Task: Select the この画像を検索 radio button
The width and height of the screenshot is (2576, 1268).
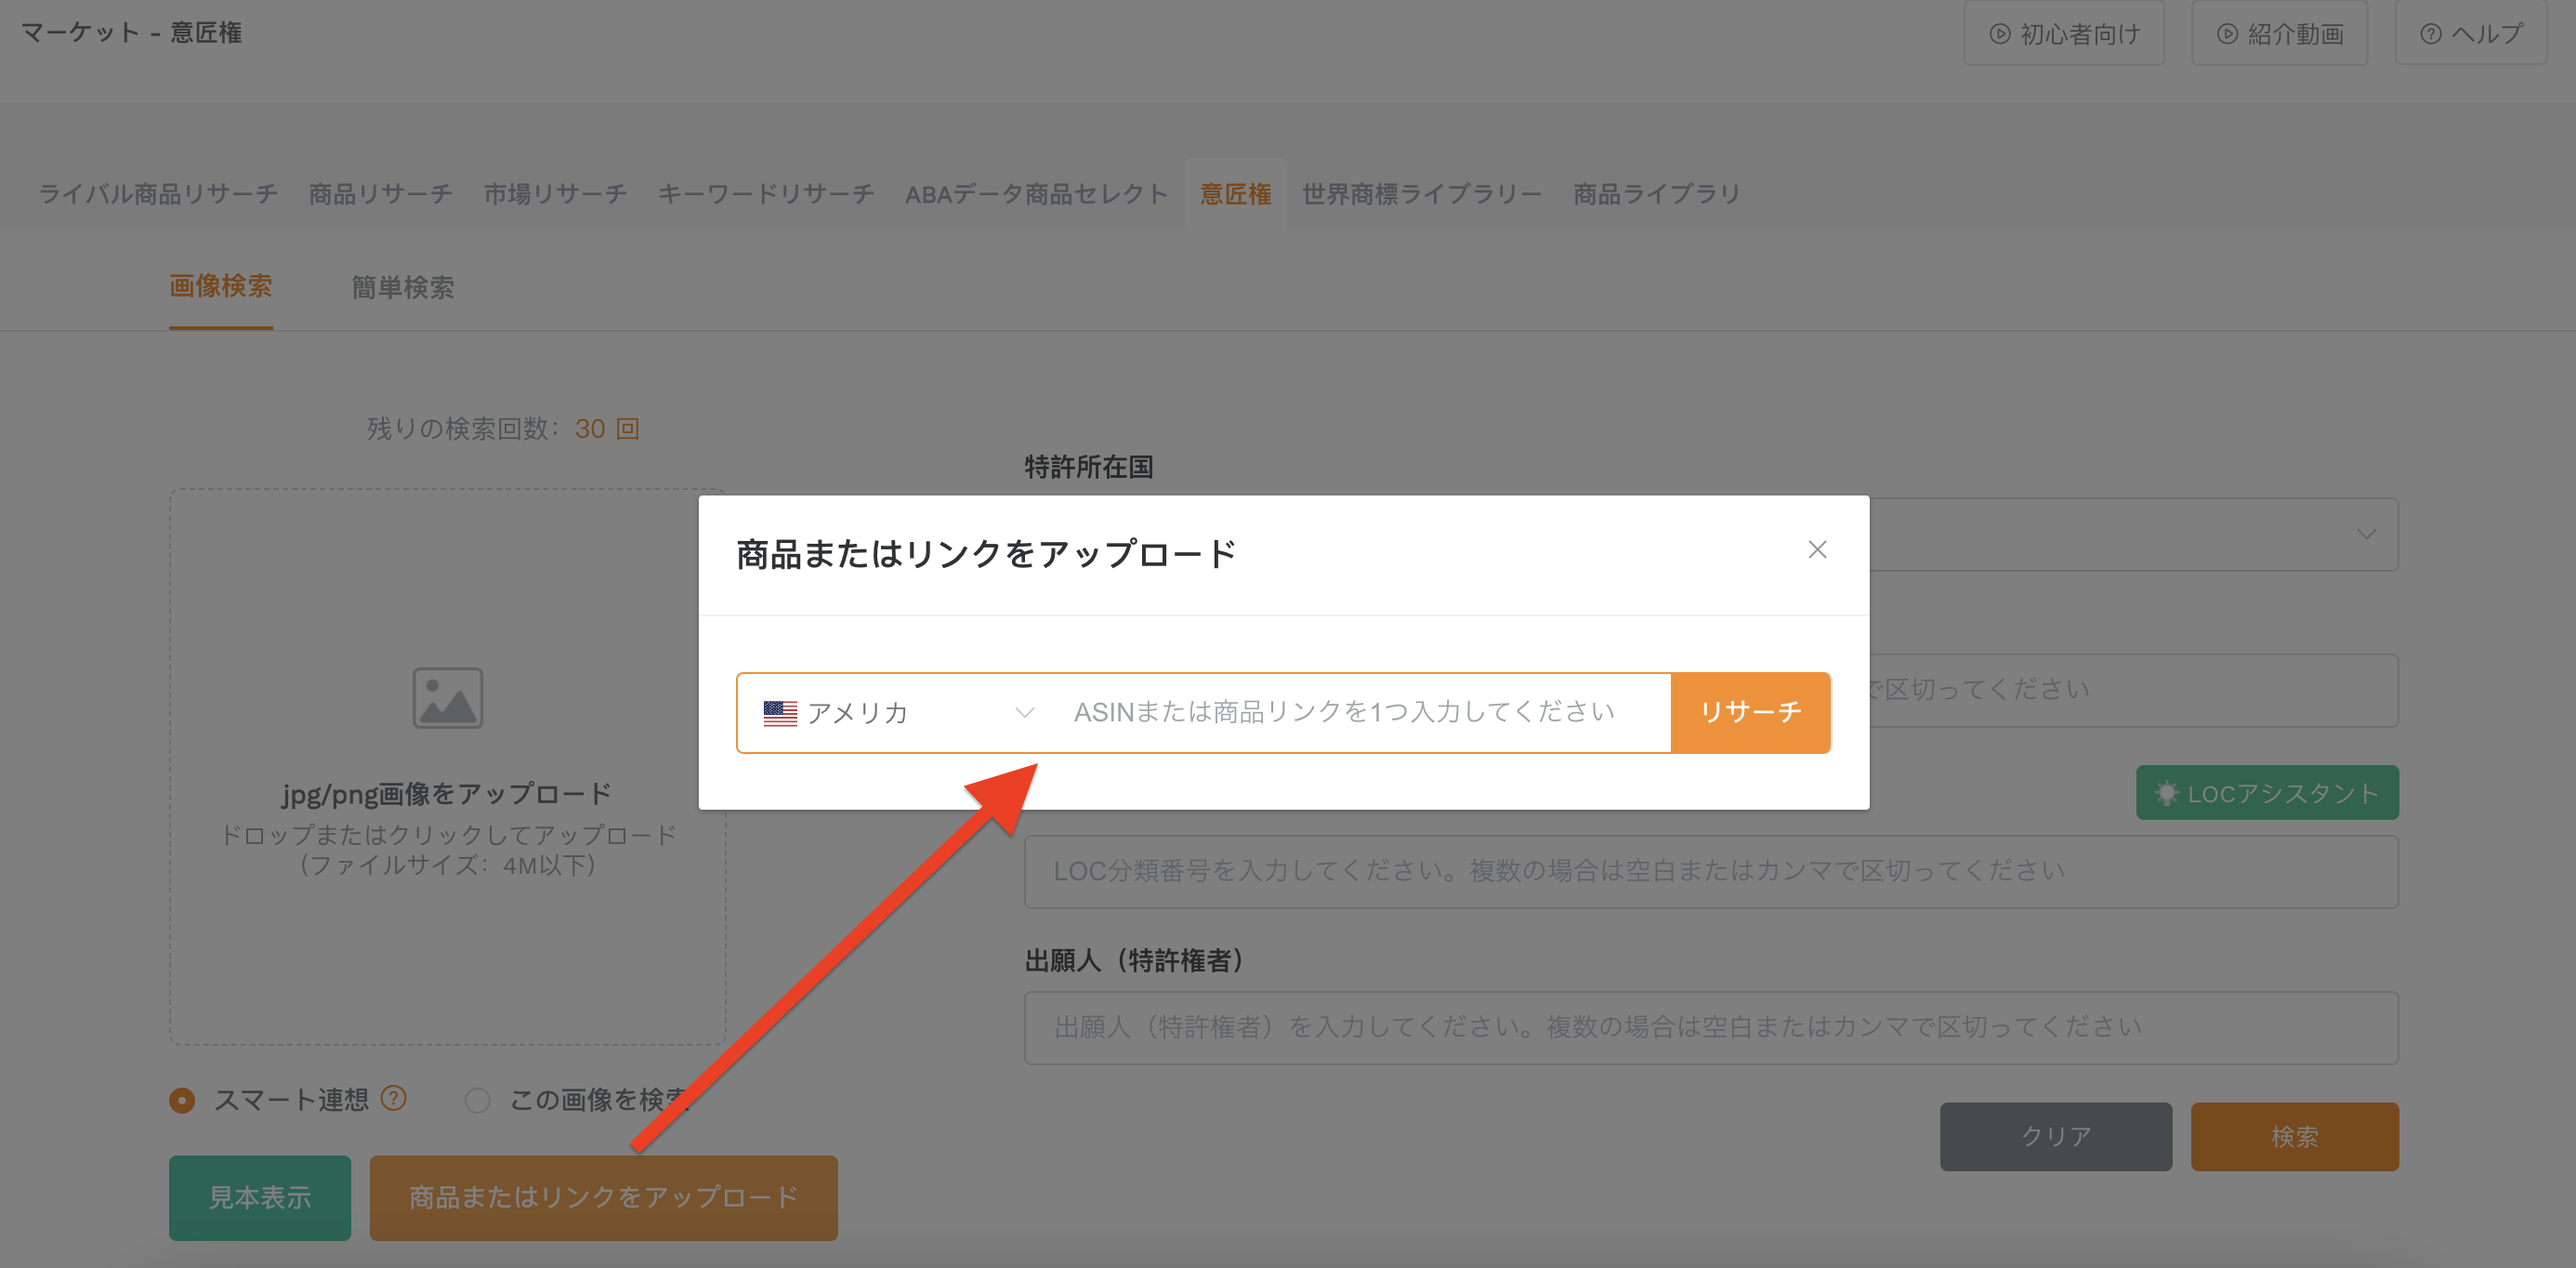Action: coord(477,1100)
